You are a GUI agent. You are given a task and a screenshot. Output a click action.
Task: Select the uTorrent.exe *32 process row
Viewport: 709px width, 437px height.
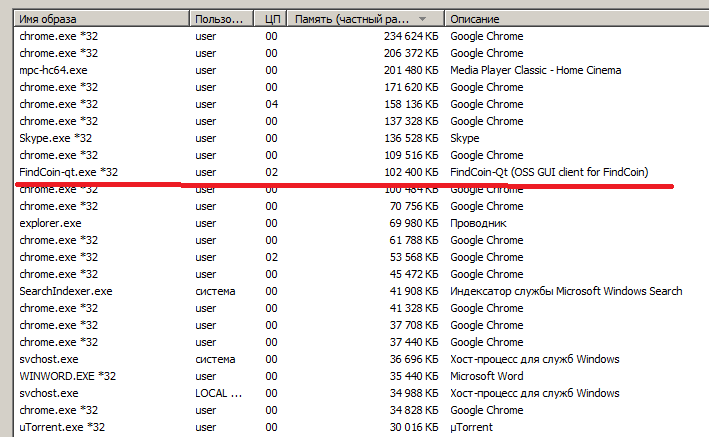click(x=361, y=427)
